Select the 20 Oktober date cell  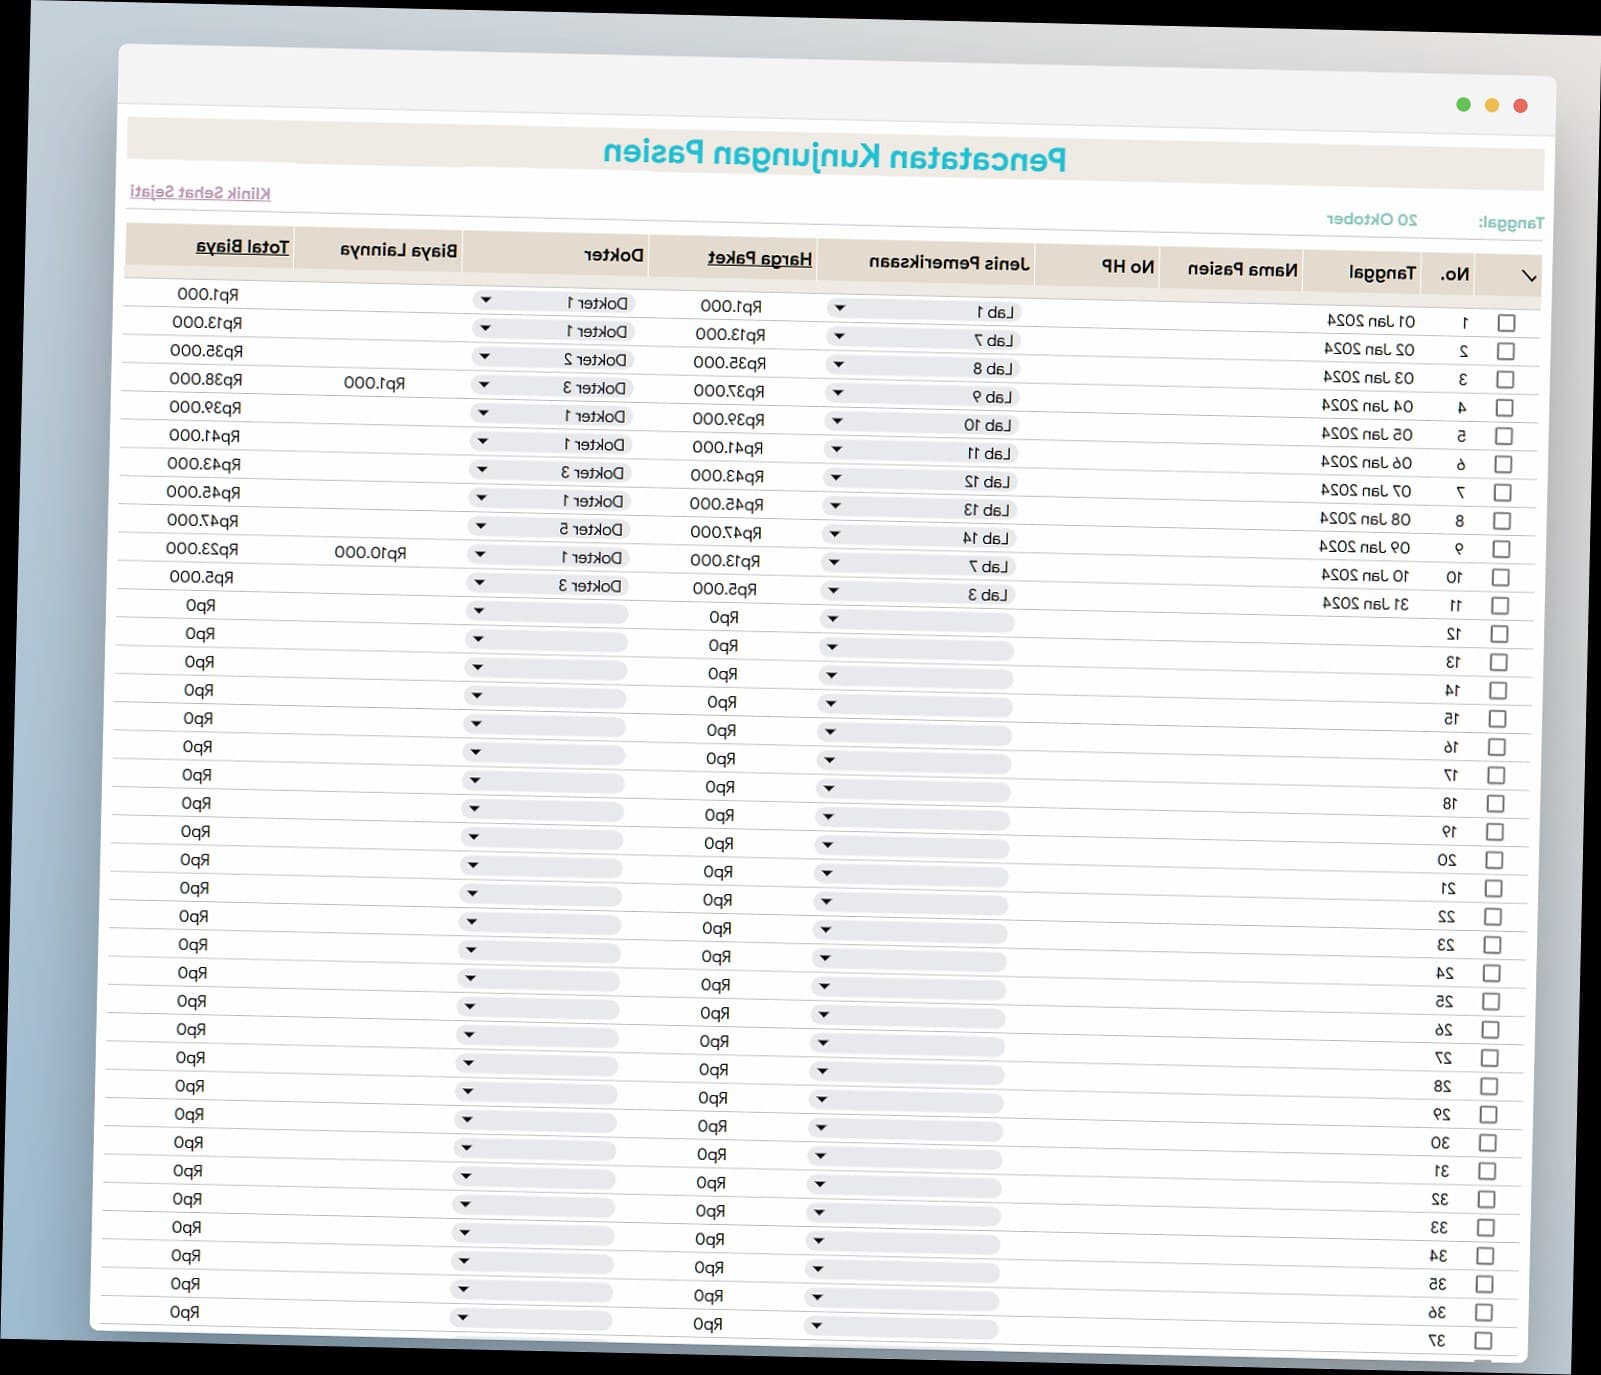coord(1371,219)
